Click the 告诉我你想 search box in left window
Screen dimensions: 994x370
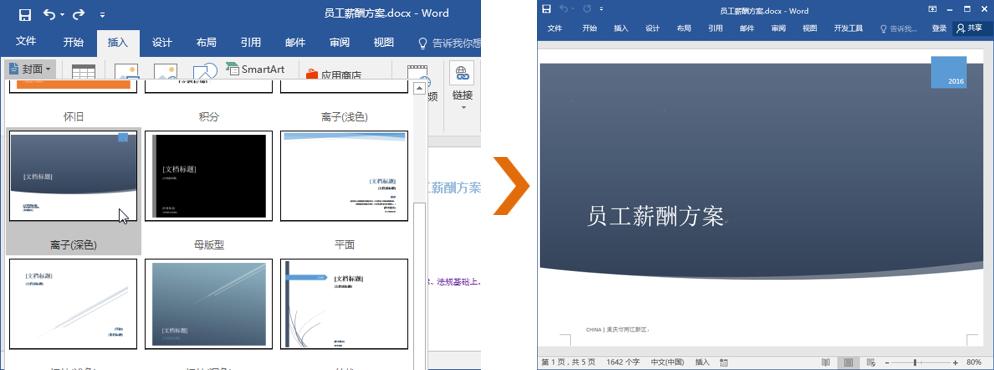(x=449, y=43)
